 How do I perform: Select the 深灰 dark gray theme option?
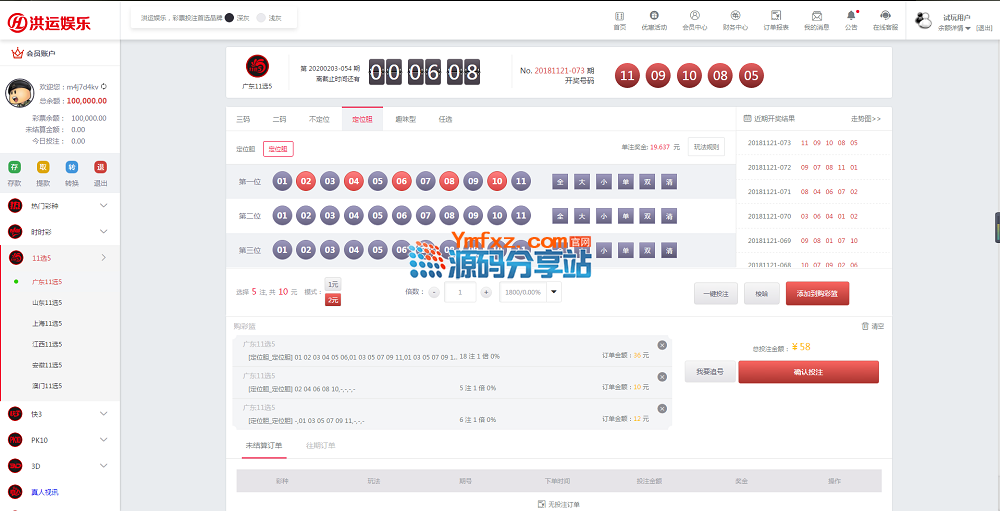click(229, 18)
